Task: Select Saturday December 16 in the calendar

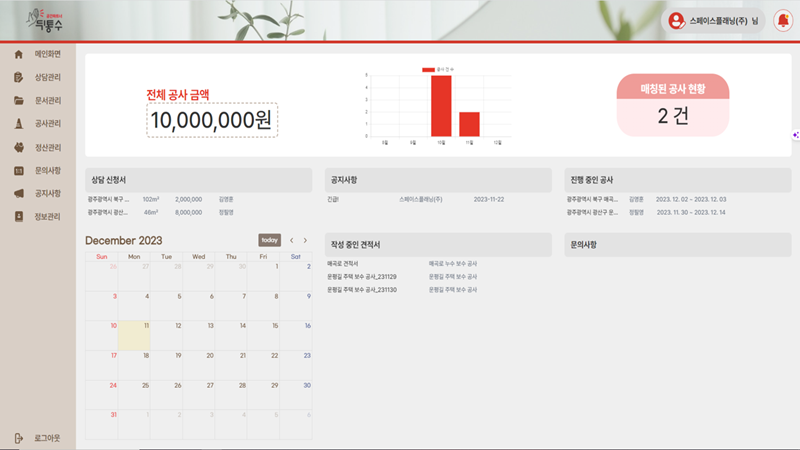Action: tap(296, 335)
